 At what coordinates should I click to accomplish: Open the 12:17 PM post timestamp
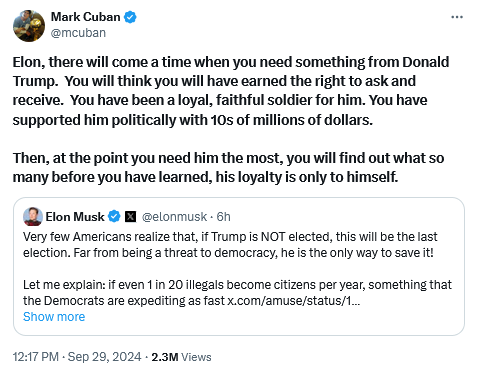pyautogui.click(x=36, y=357)
